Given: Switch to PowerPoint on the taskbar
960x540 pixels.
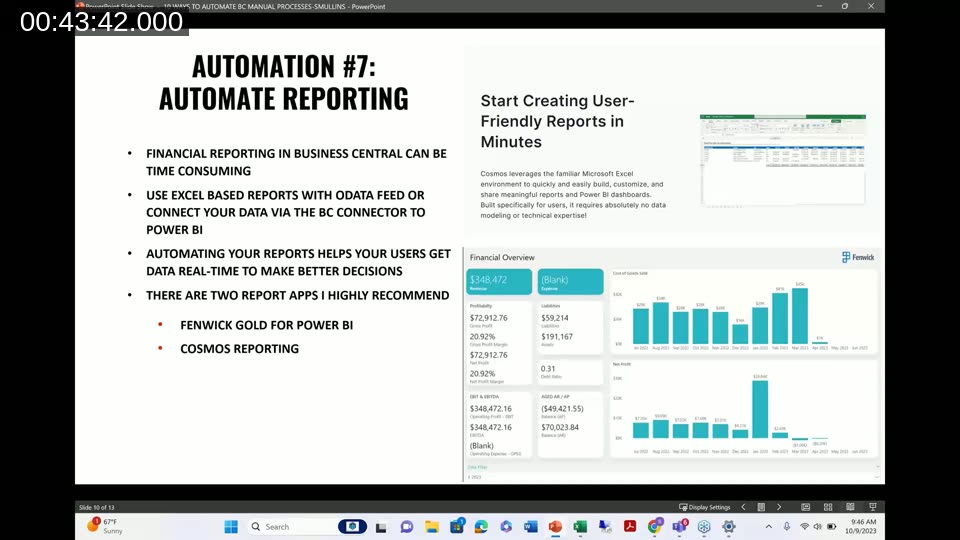Looking at the screenshot, I should coord(555,527).
